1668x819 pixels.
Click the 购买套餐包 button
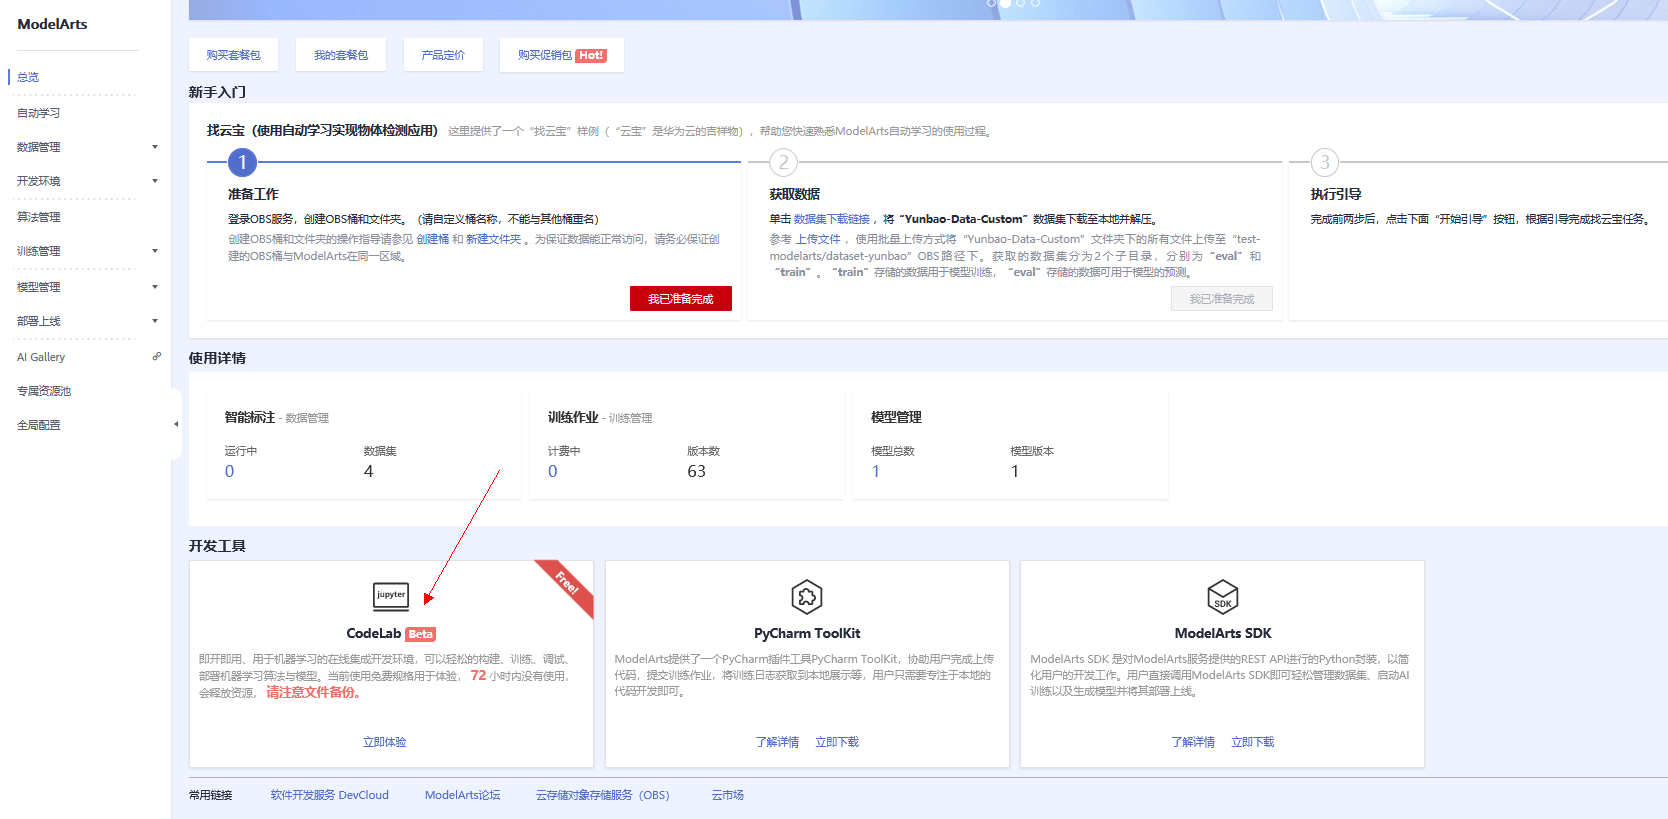233,55
